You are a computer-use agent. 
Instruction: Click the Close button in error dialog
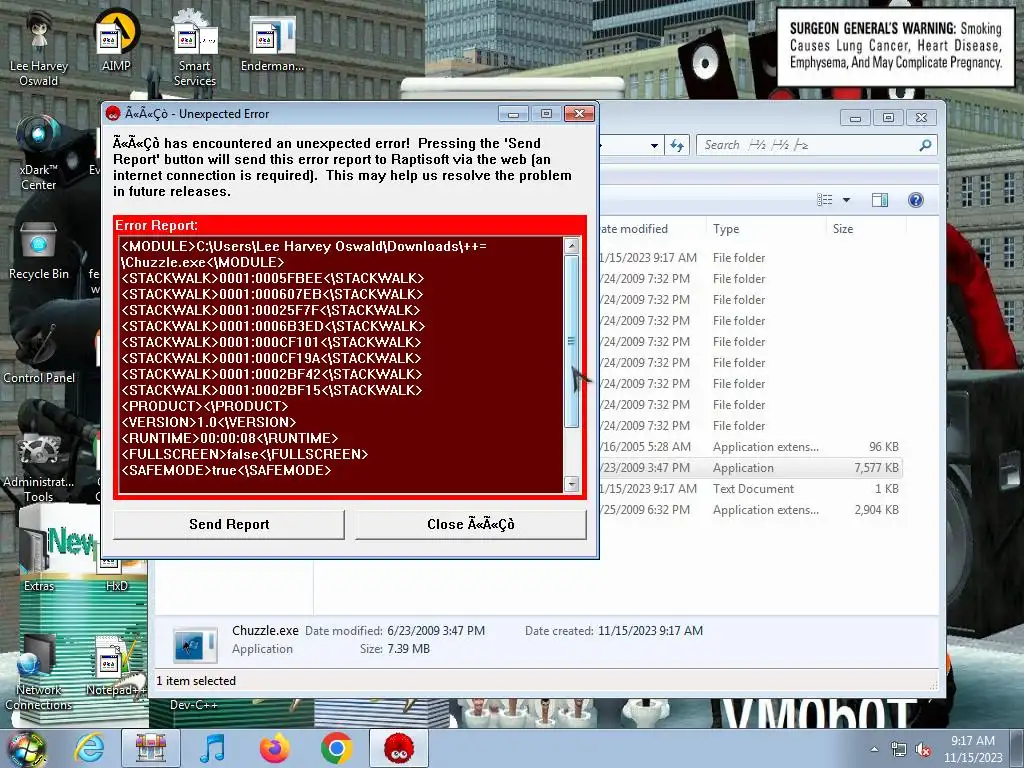point(471,524)
